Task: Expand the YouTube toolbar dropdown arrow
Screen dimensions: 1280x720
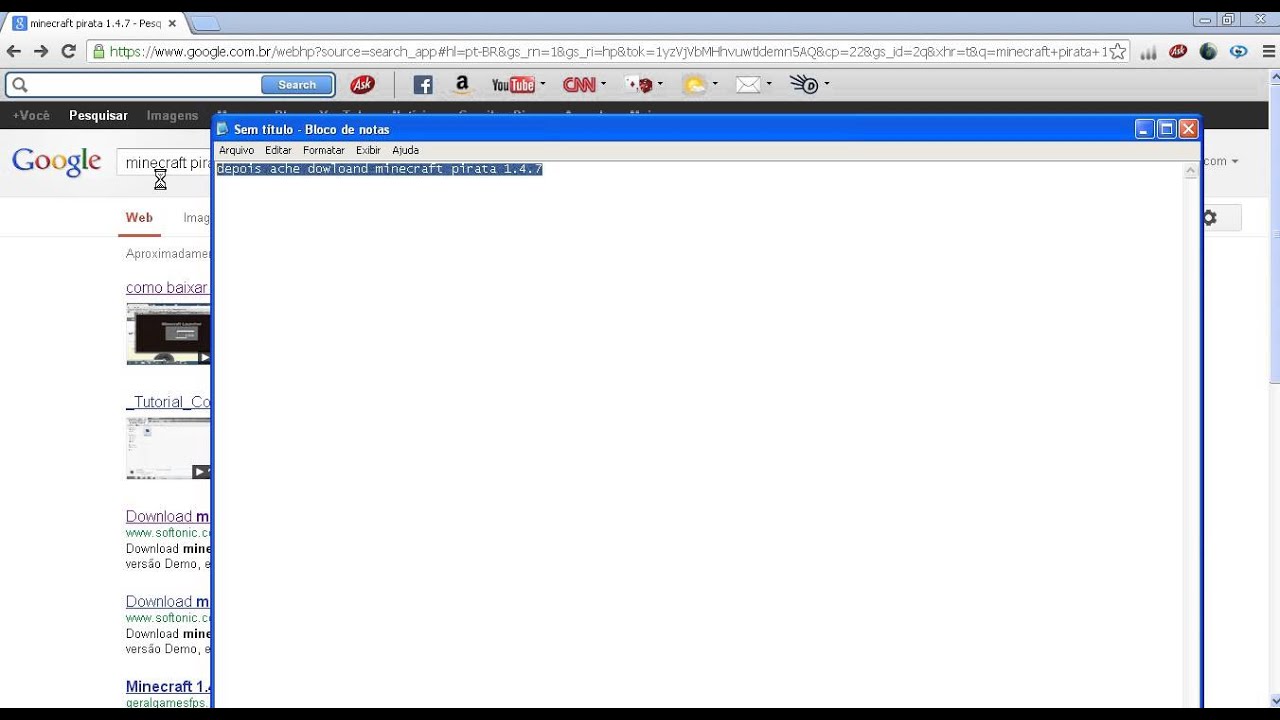Action: (543, 85)
